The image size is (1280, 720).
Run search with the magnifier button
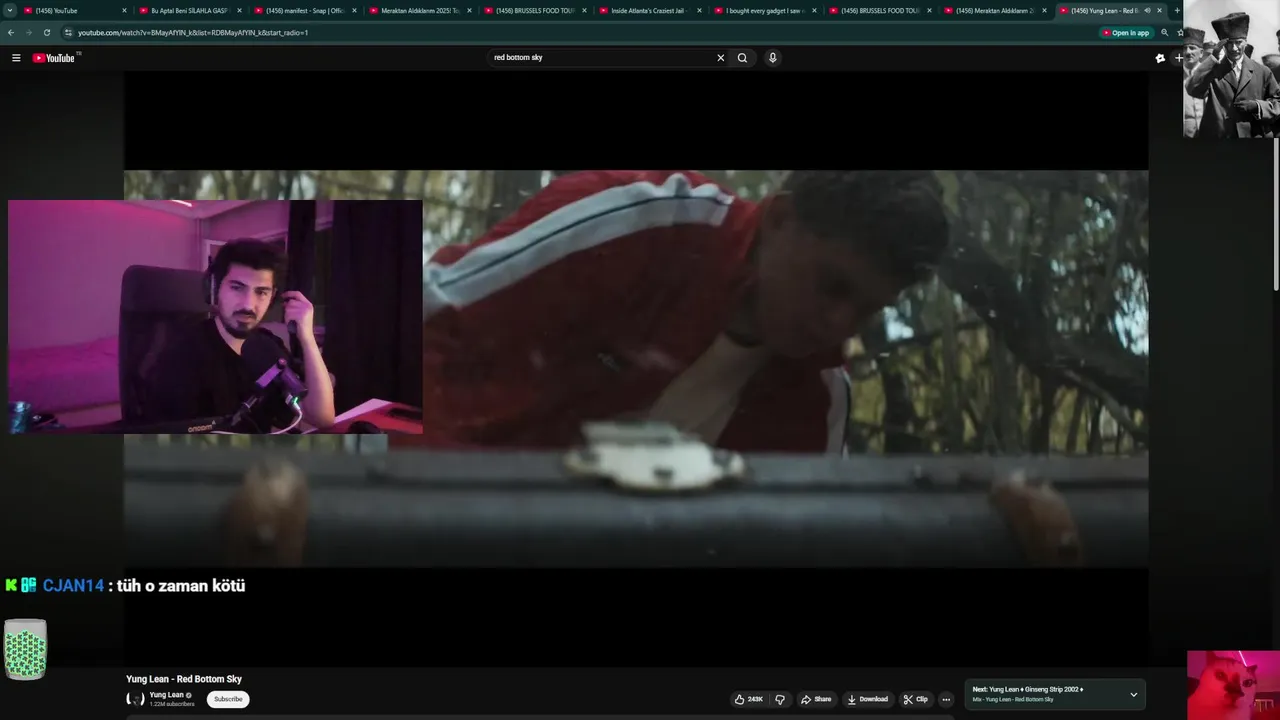coord(742,58)
